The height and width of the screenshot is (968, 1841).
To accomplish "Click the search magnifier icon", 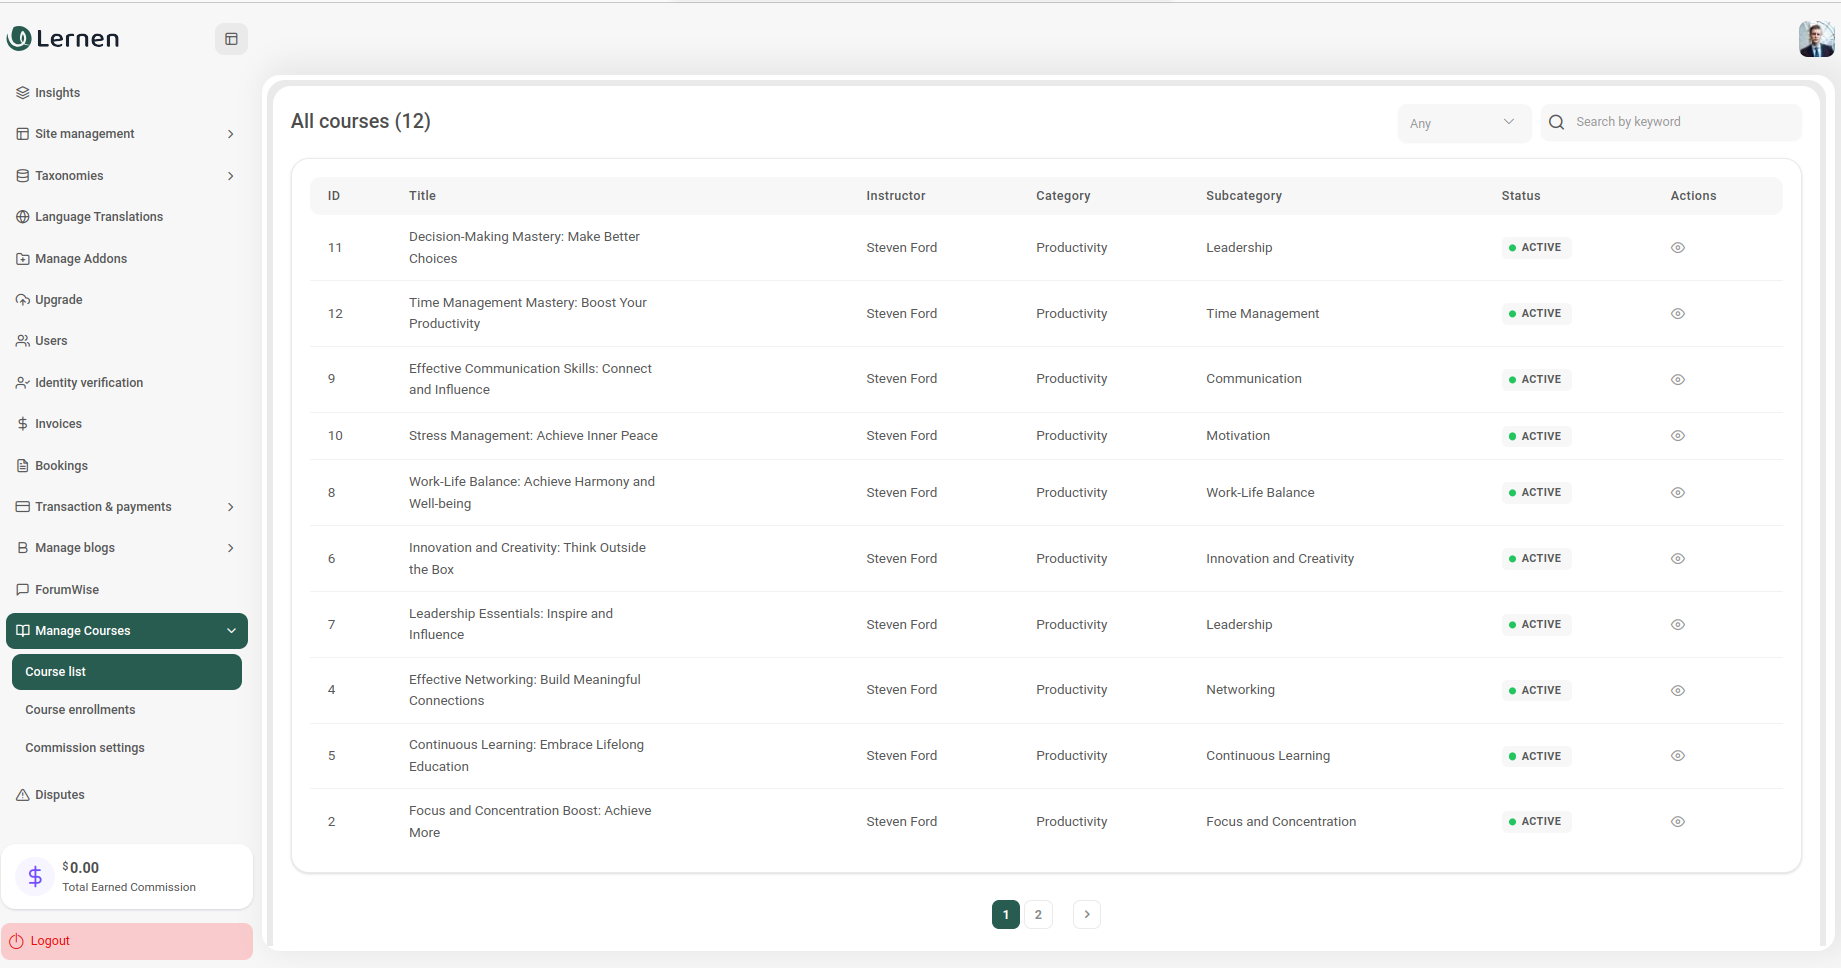I will coord(1556,122).
